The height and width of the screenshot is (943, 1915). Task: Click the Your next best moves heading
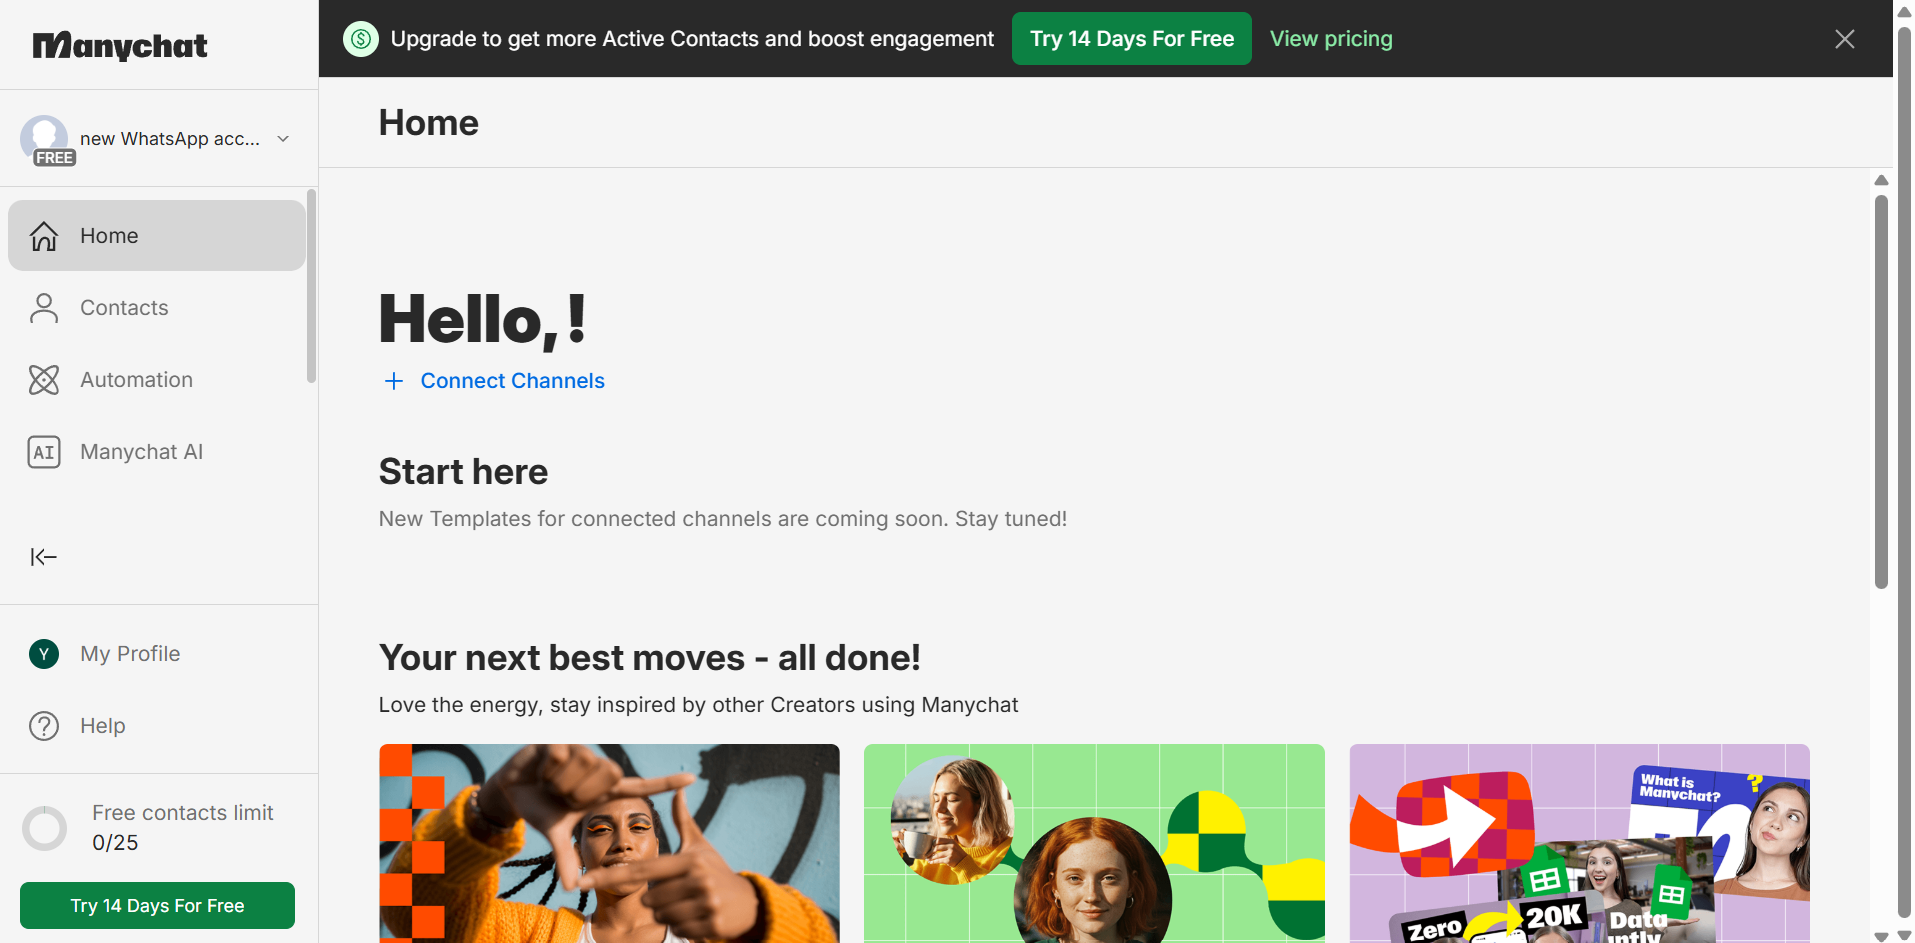(649, 658)
